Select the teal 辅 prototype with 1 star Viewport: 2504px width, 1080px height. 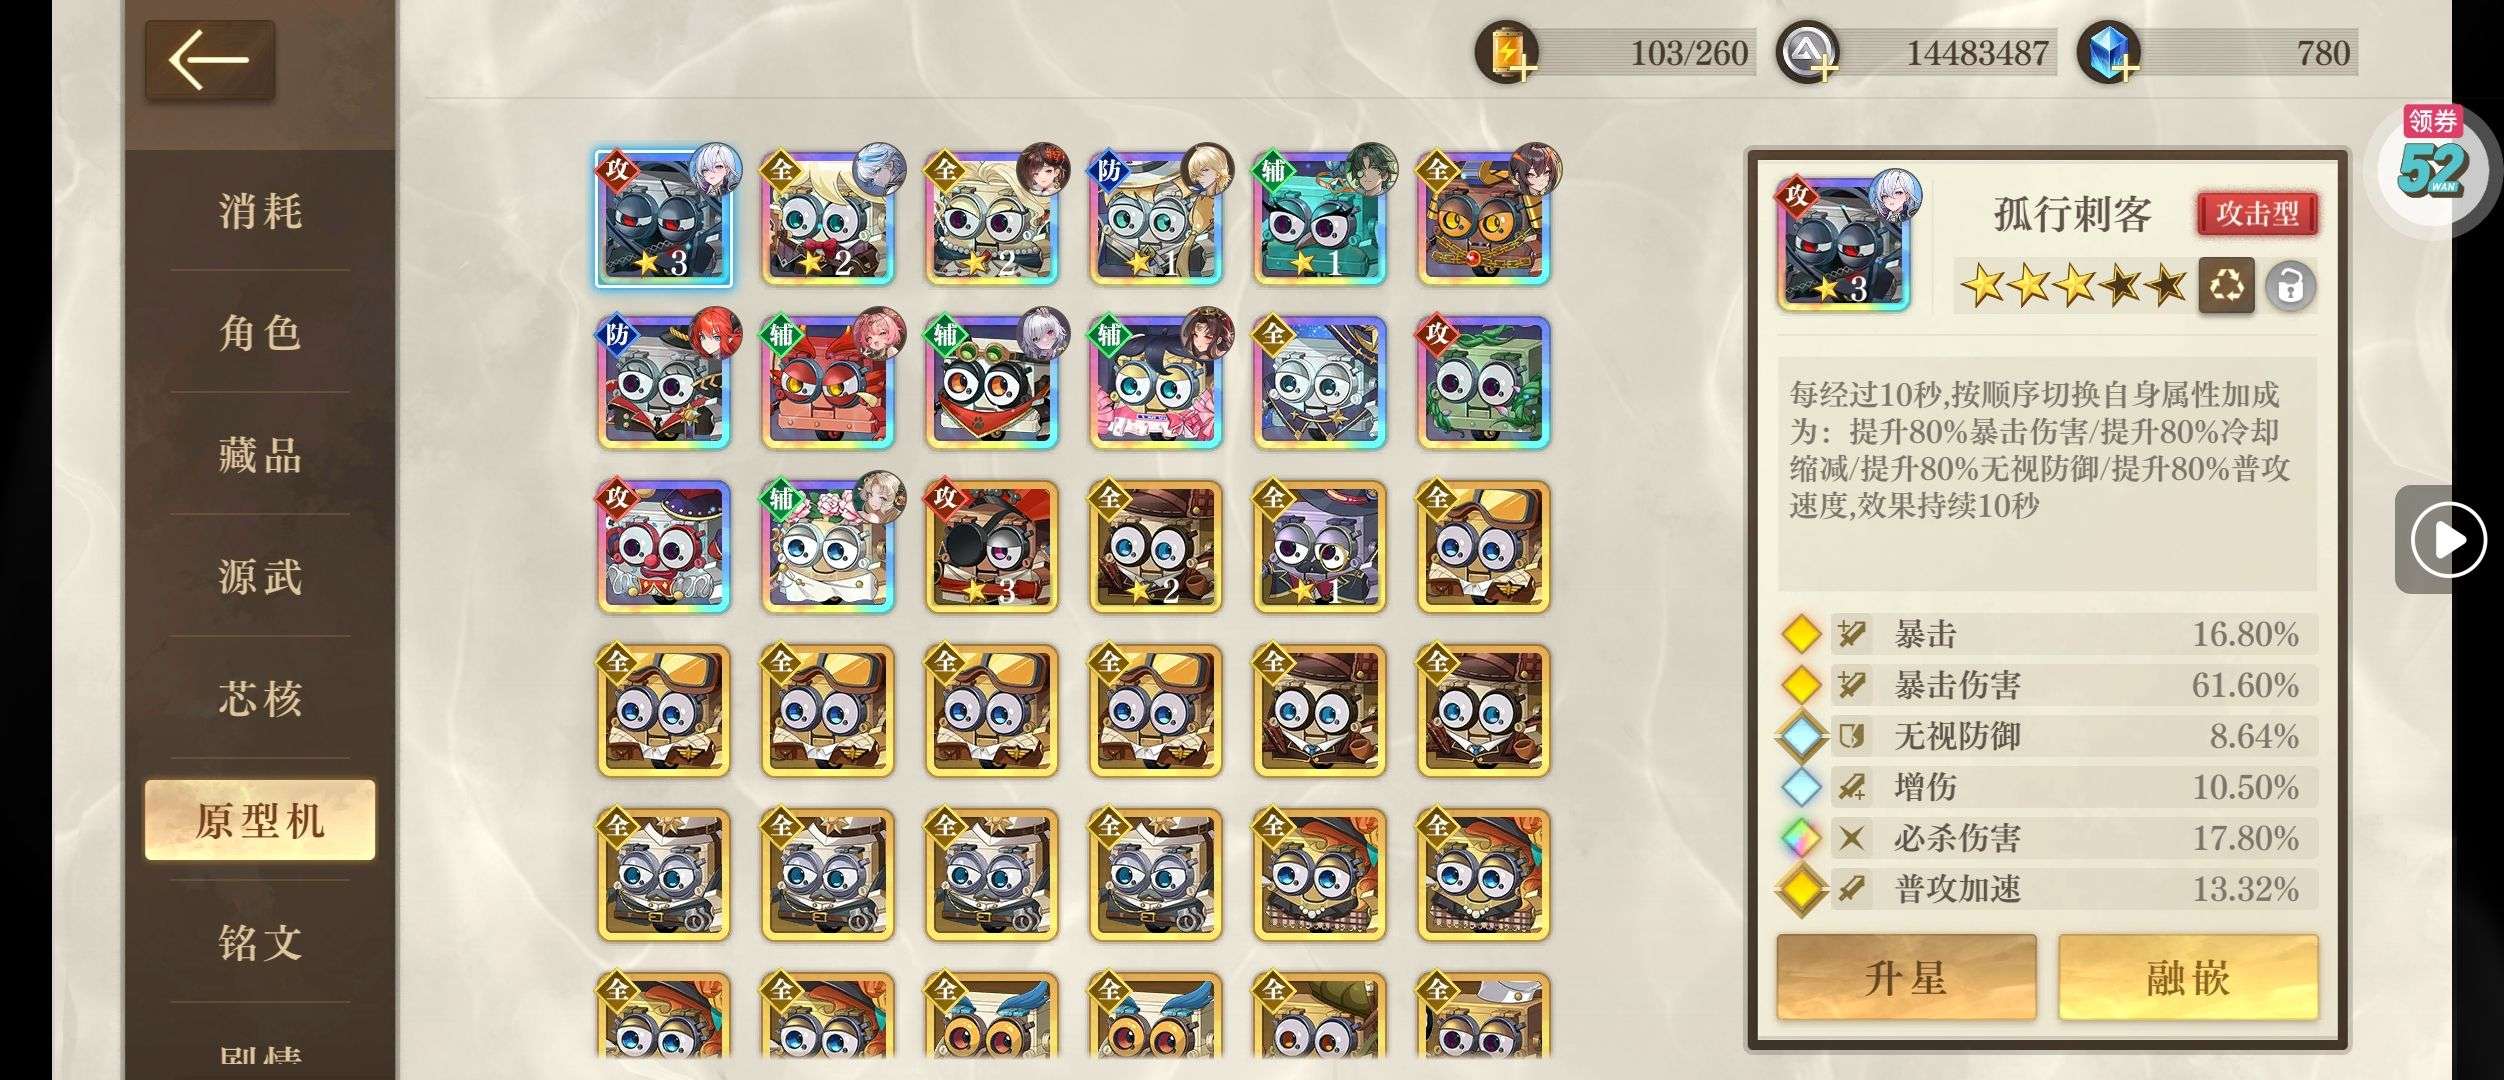tap(1319, 218)
